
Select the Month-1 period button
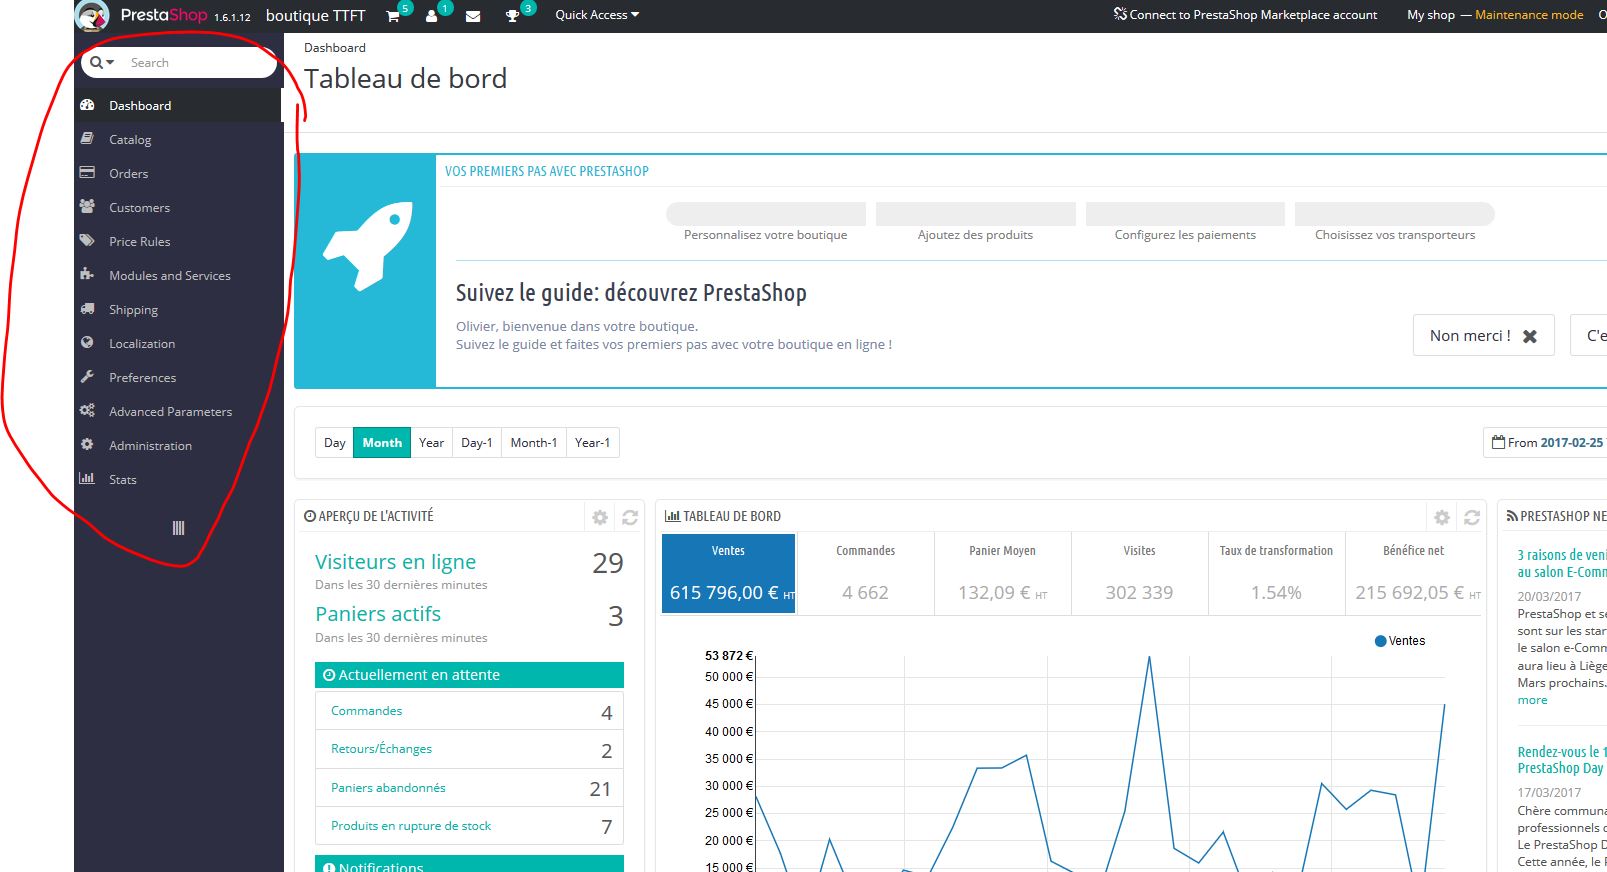tap(534, 442)
